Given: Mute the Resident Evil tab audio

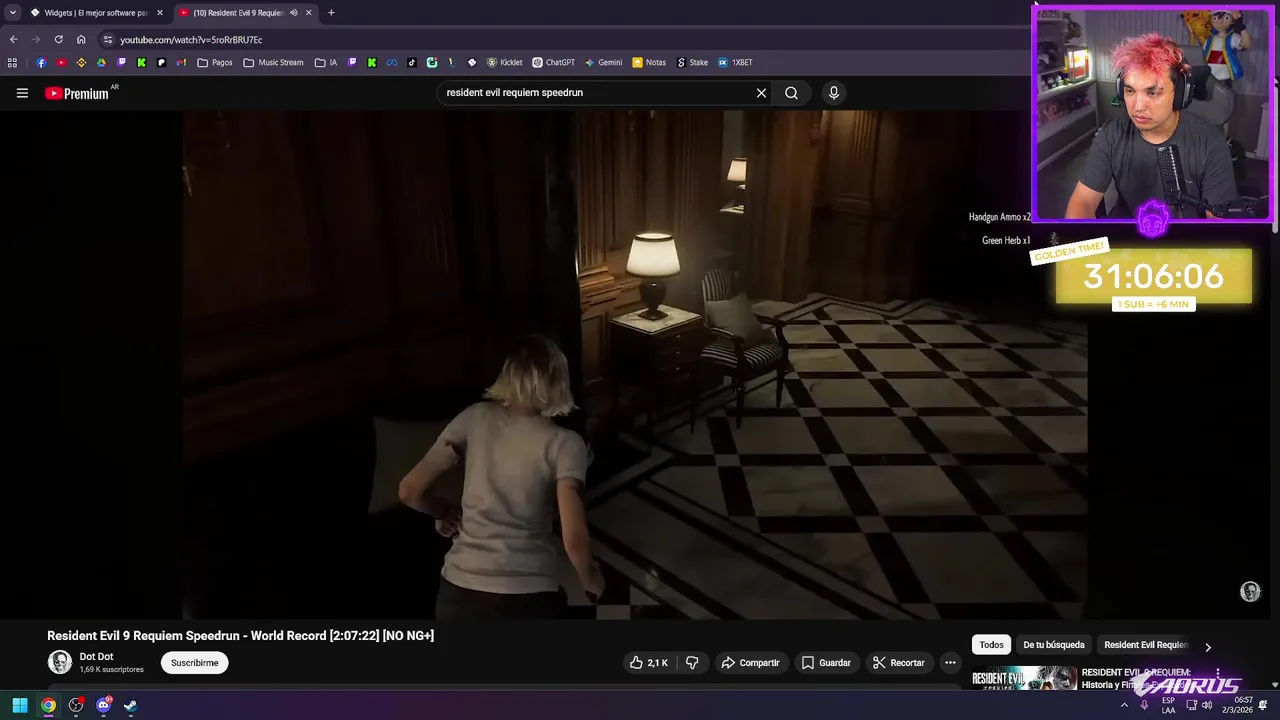Looking at the screenshot, I should click(293, 13).
